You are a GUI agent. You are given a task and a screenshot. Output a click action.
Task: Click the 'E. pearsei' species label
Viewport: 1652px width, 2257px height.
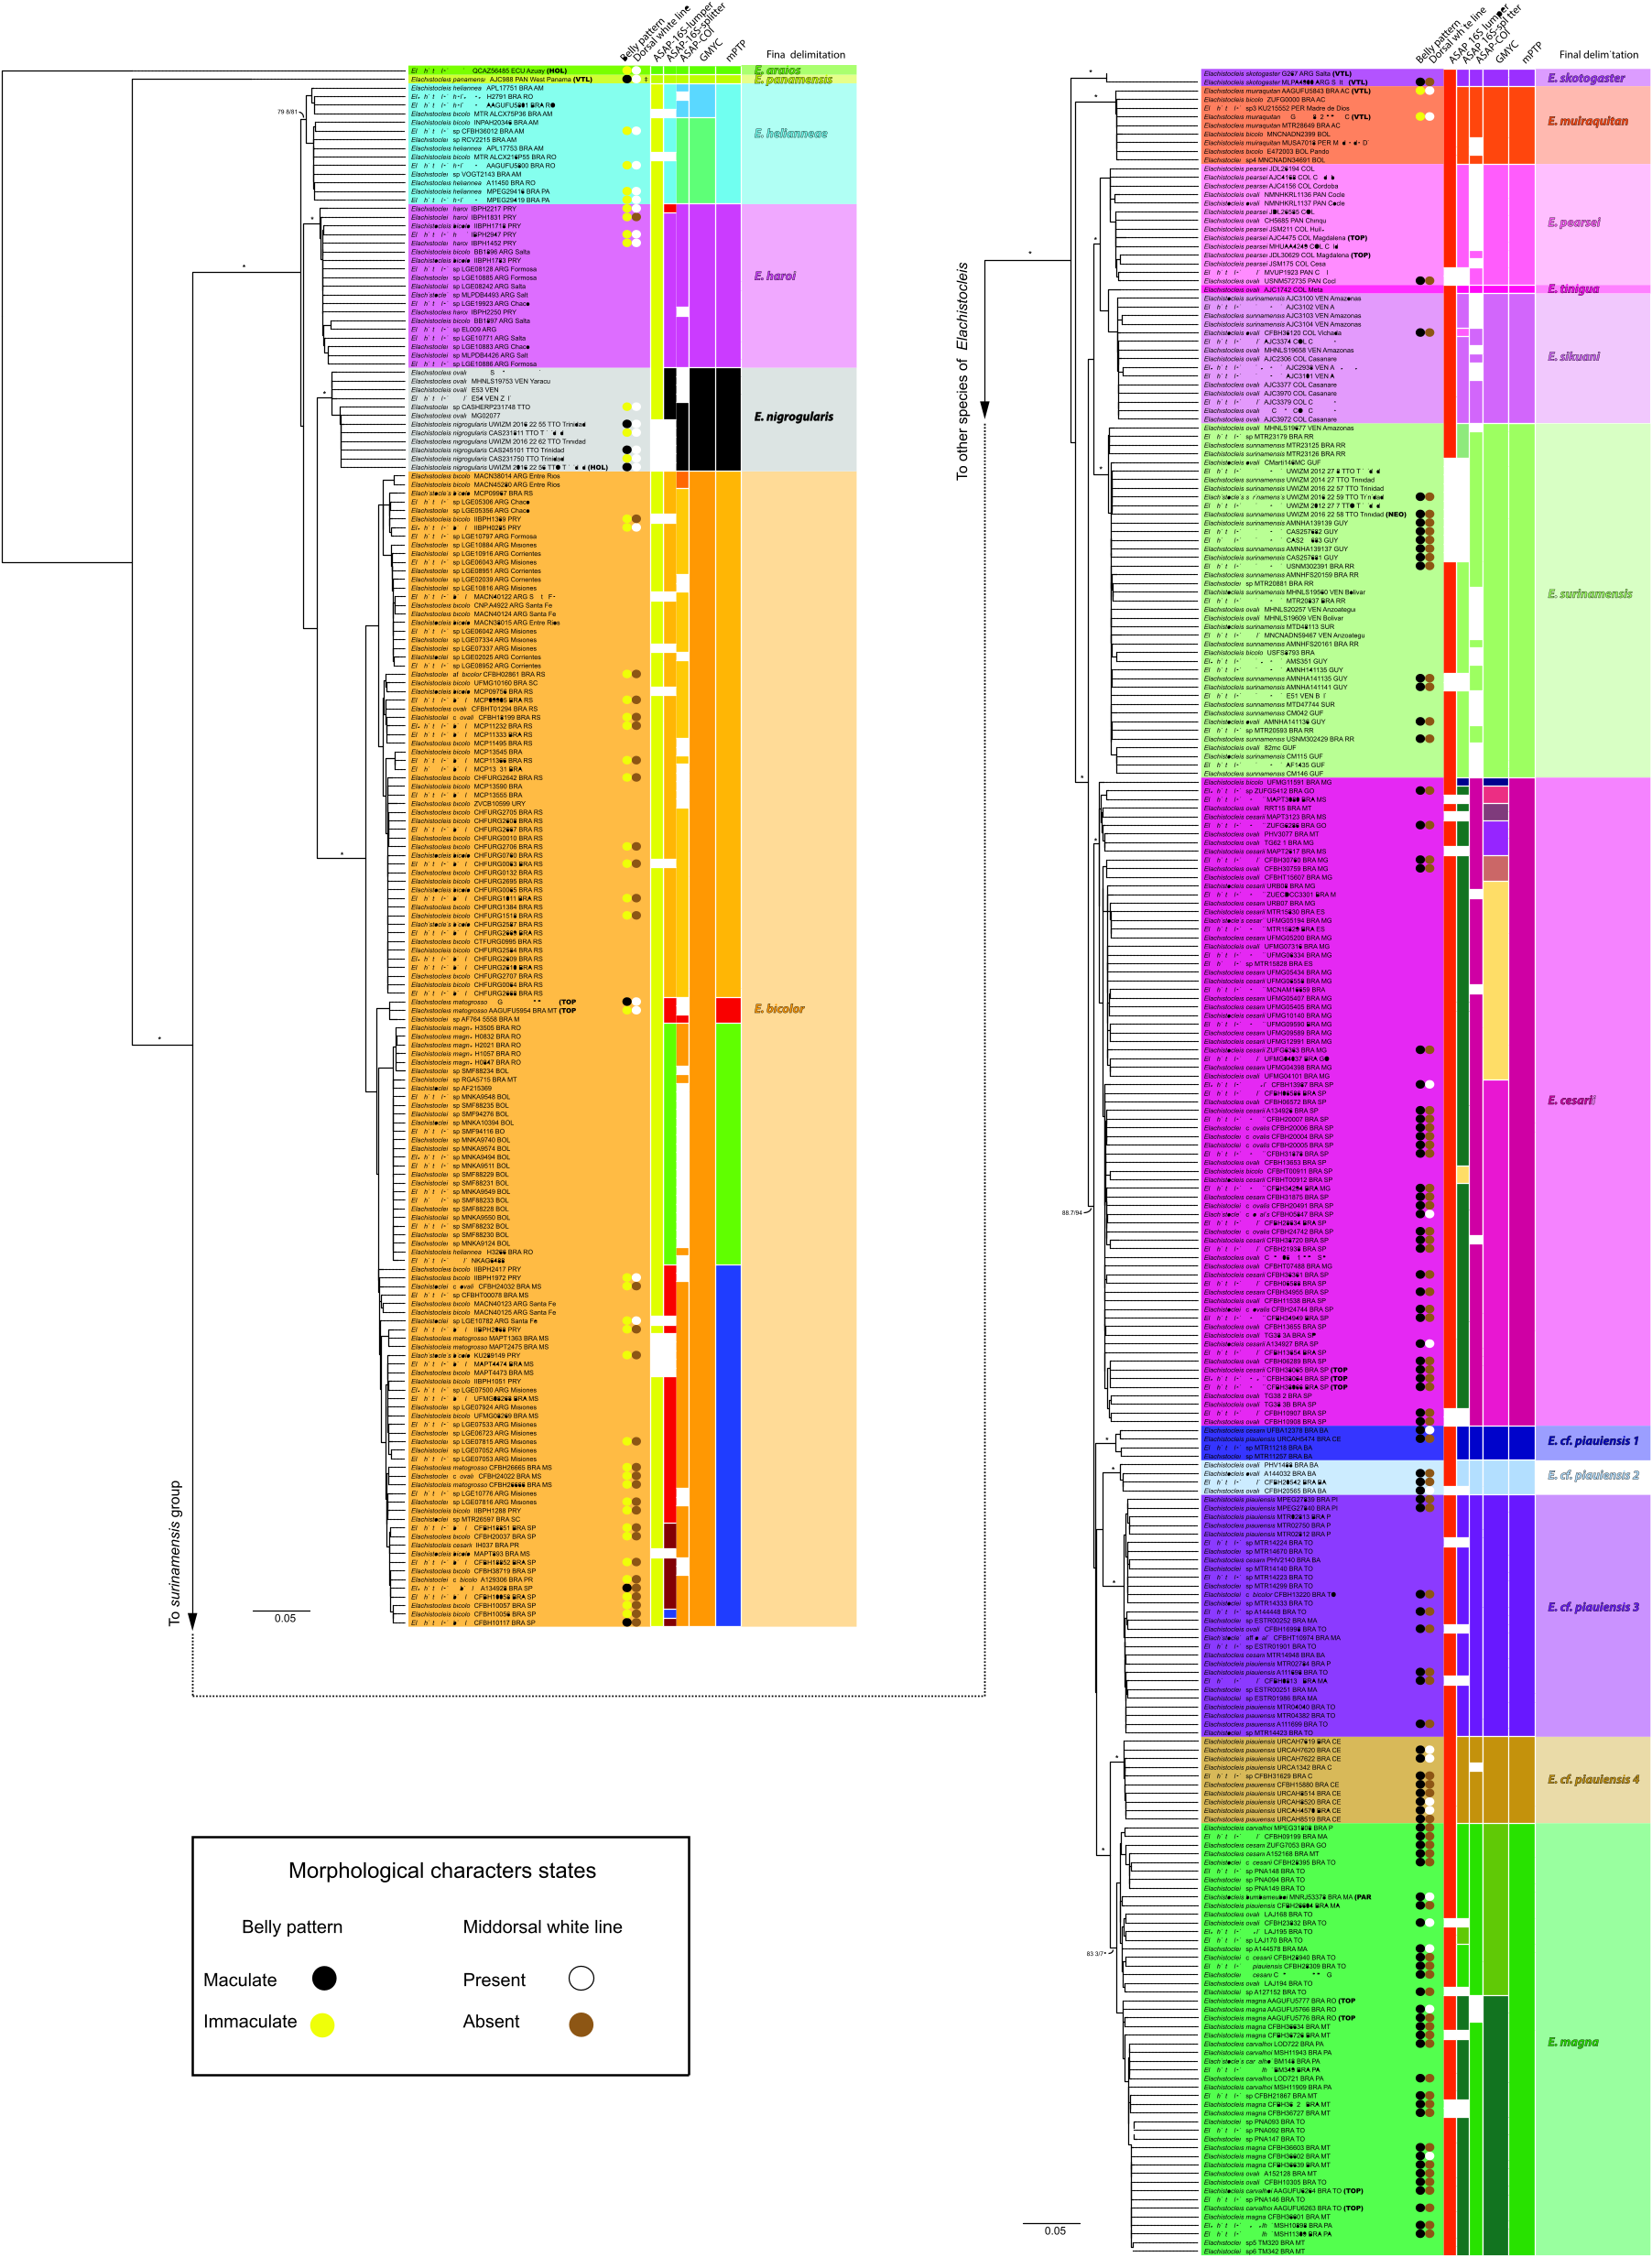point(1574,222)
